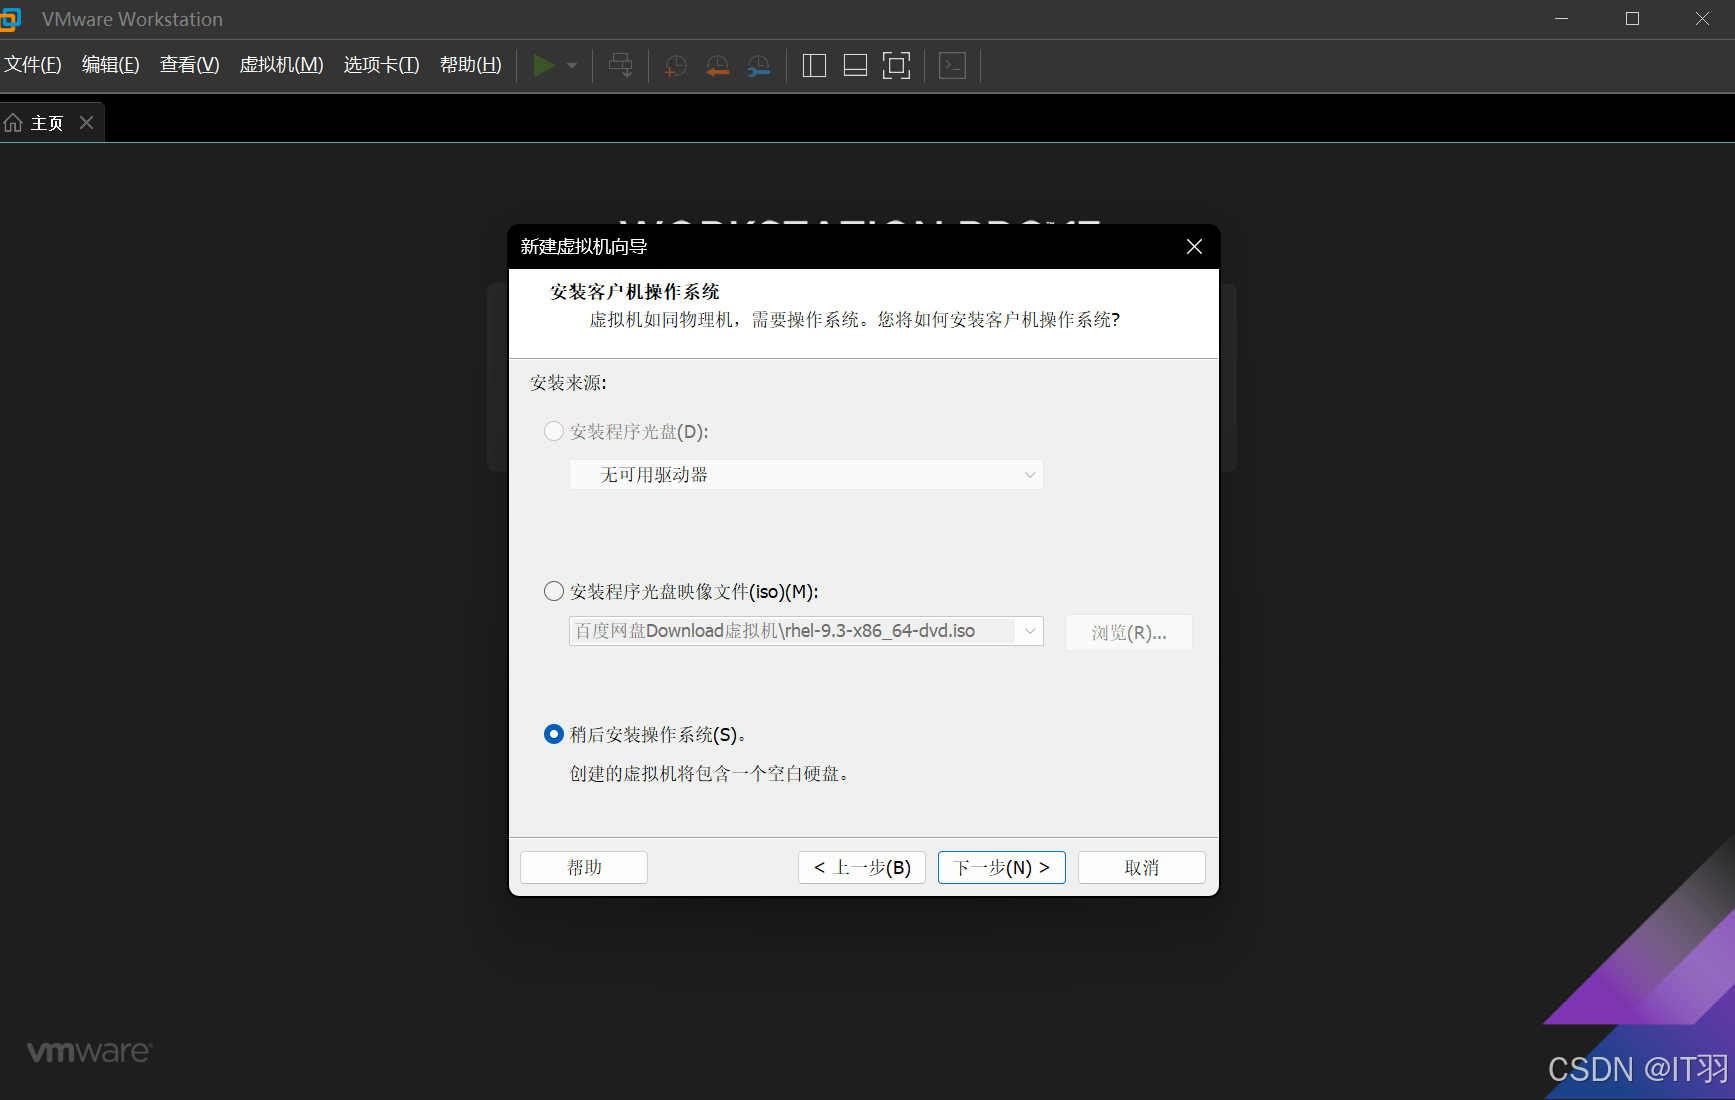Click the take snapshot clock icon
Viewport: 1735px width, 1100px height.
coord(676,66)
